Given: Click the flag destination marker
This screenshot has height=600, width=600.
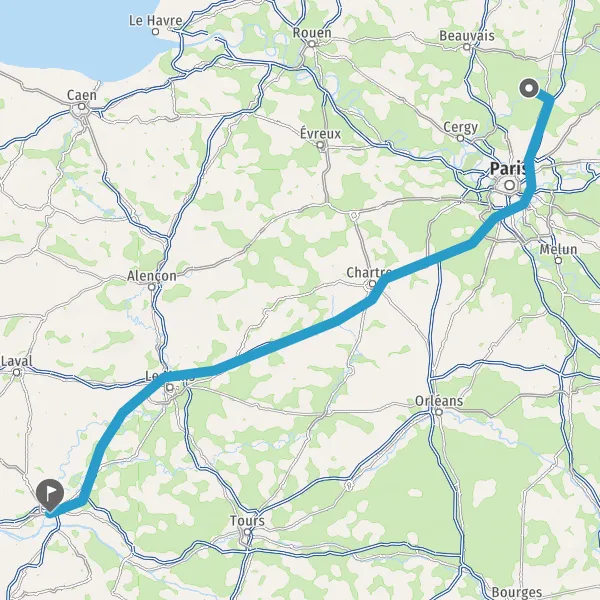Looking at the screenshot, I should (x=50, y=495).
